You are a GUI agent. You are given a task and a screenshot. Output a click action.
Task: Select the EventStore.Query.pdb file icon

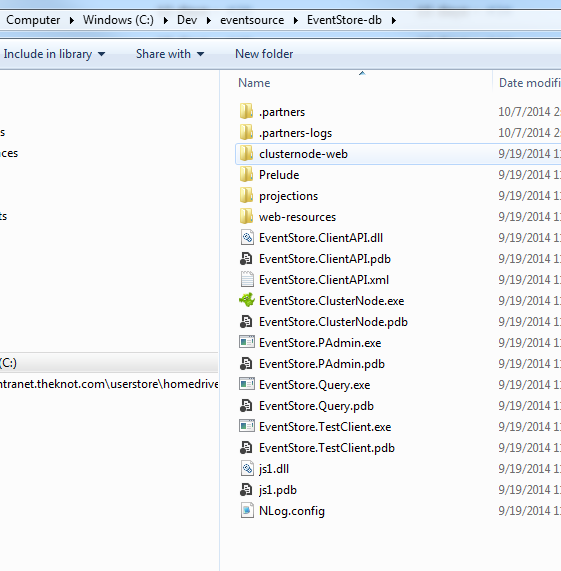246,405
